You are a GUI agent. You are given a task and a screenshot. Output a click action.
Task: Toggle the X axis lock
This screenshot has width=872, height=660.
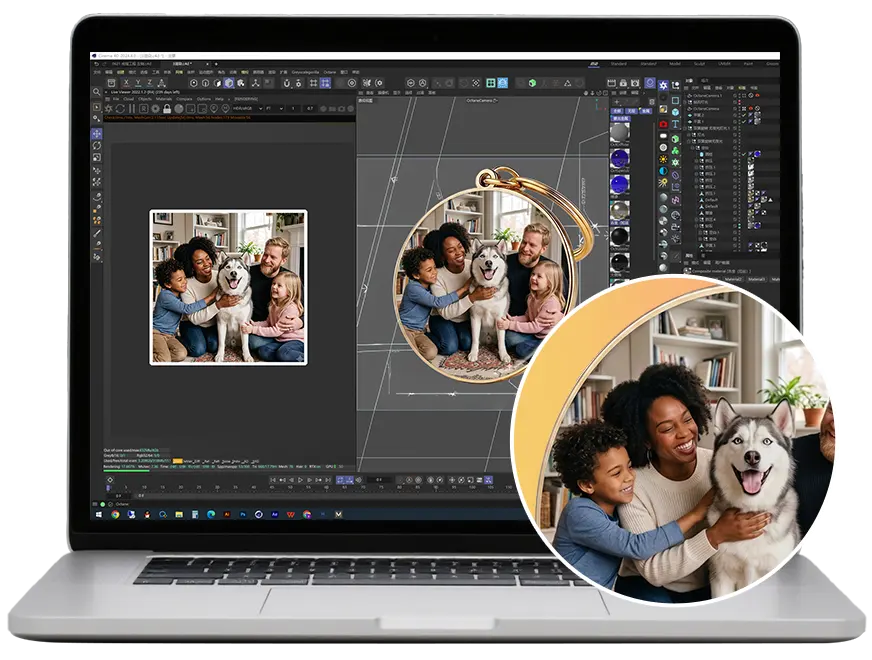126,83
